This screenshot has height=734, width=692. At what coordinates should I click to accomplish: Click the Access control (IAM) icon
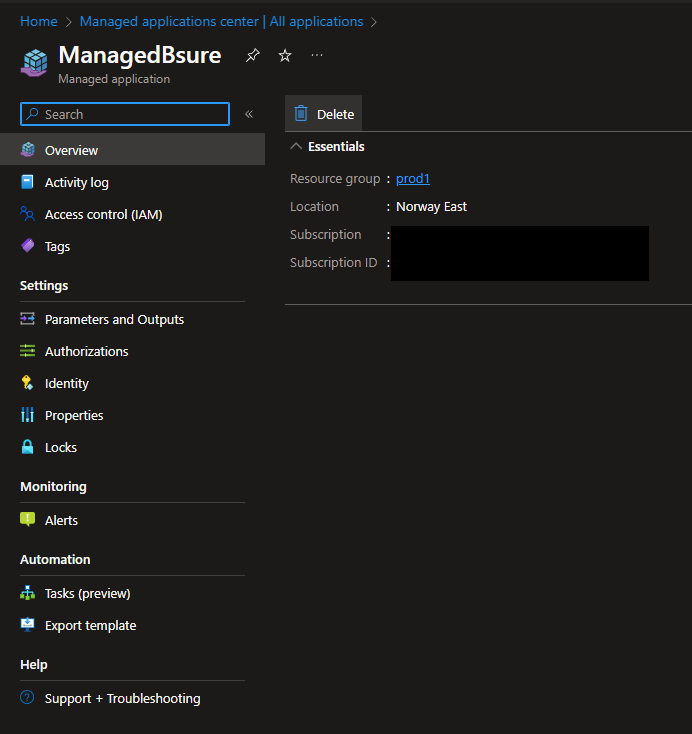pyautogui.click(x=27, y=214)
